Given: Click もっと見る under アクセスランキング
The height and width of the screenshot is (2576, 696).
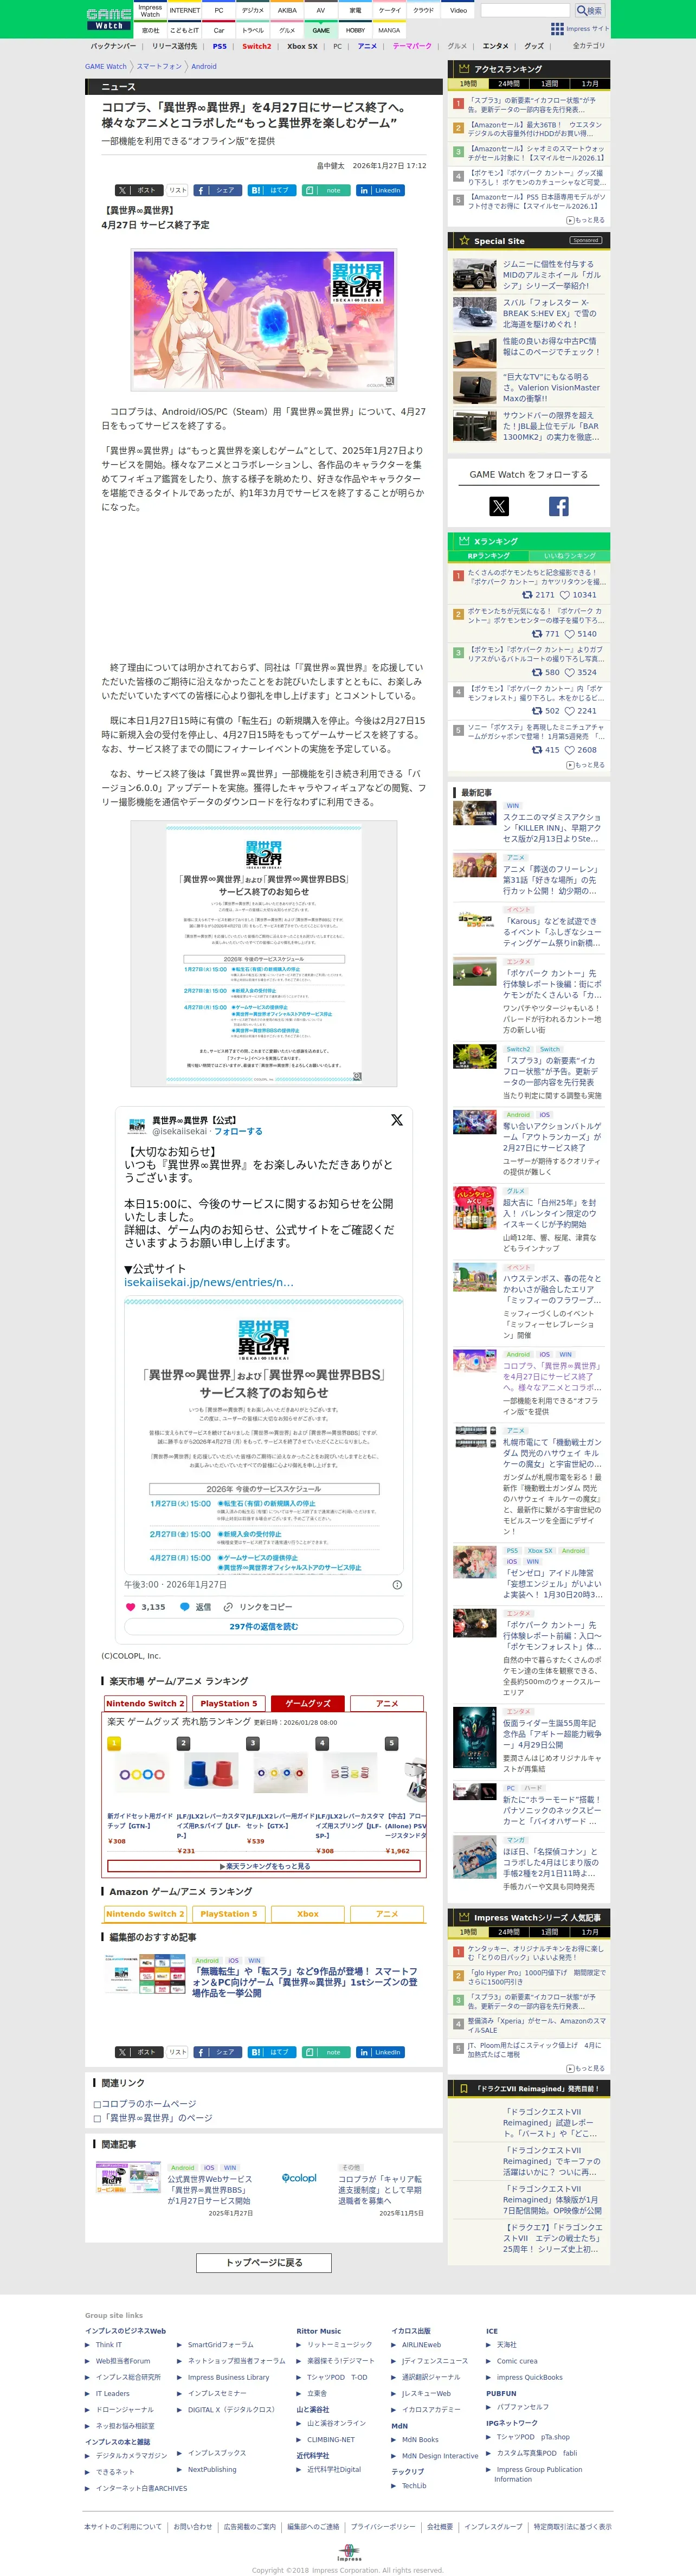Looking at the screenshot, I should pos(586,220).
